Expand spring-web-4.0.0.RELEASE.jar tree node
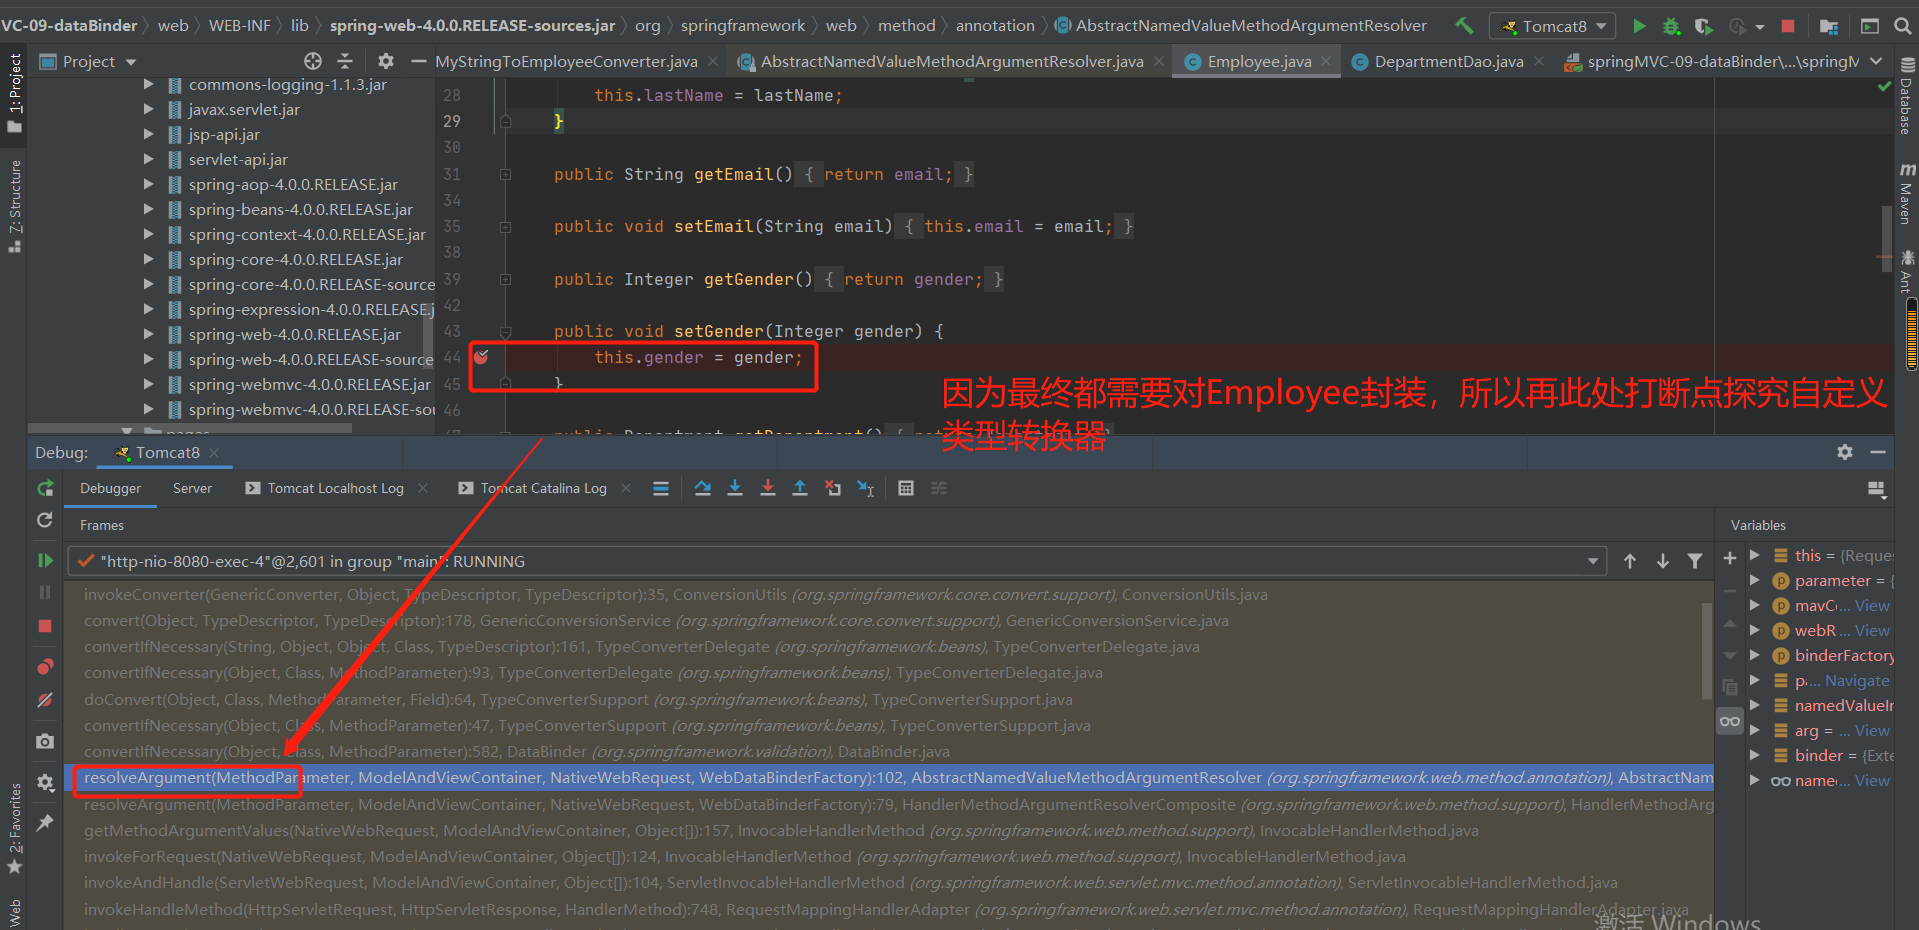This screenshot has width=1919, height=930. point(148,334)
